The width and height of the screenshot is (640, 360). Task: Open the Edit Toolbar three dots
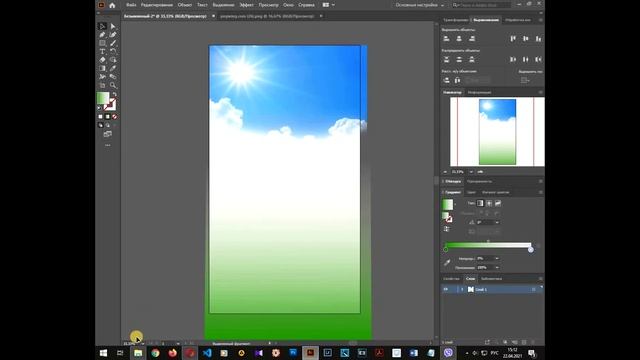point(108,145)
